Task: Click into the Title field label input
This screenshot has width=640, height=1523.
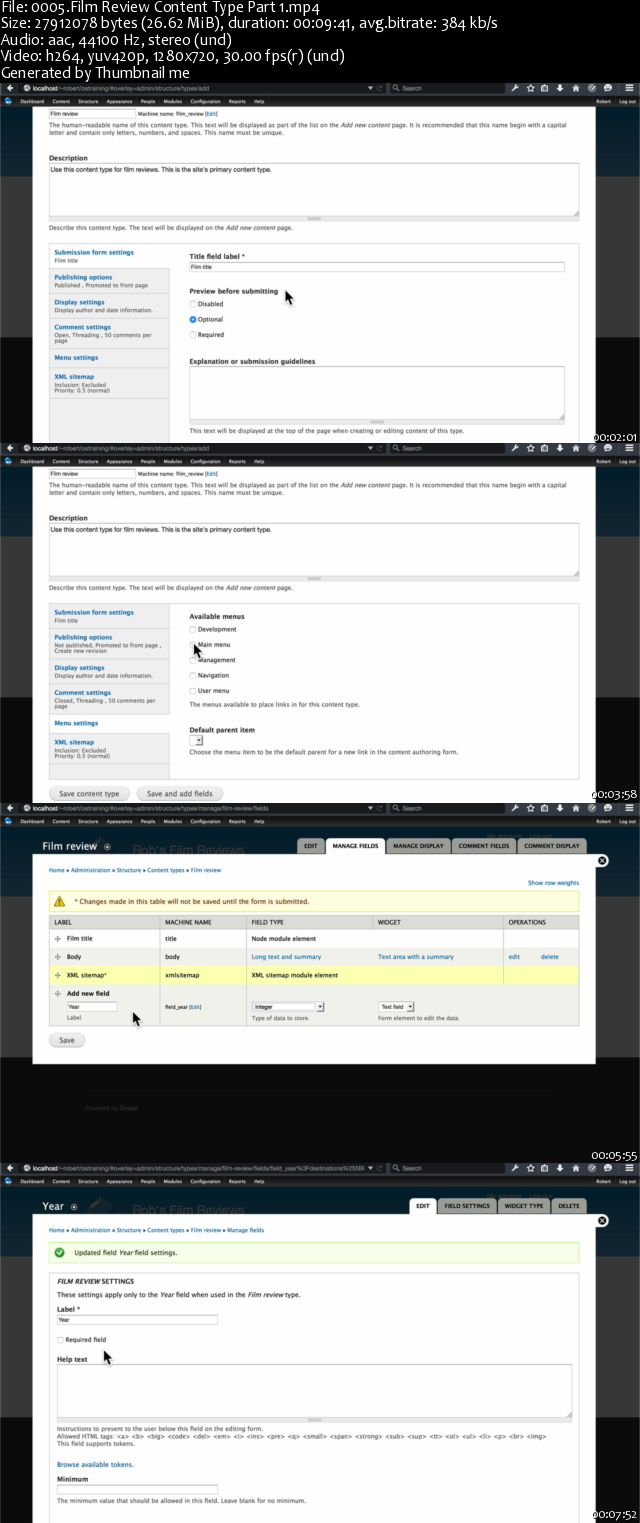Action: tap(377, 267)
